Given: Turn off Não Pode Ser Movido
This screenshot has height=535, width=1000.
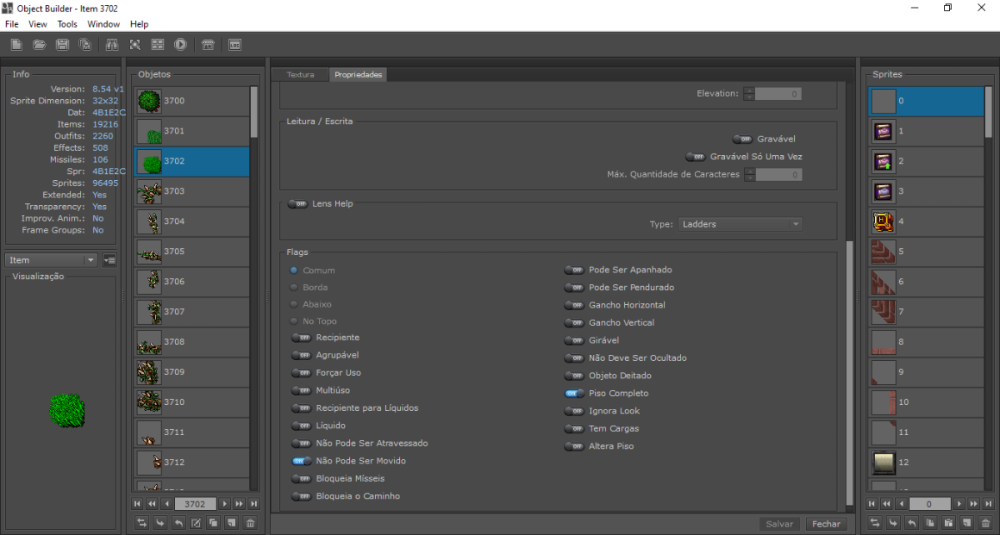Looking at the screenshot, I should point(300,461).
